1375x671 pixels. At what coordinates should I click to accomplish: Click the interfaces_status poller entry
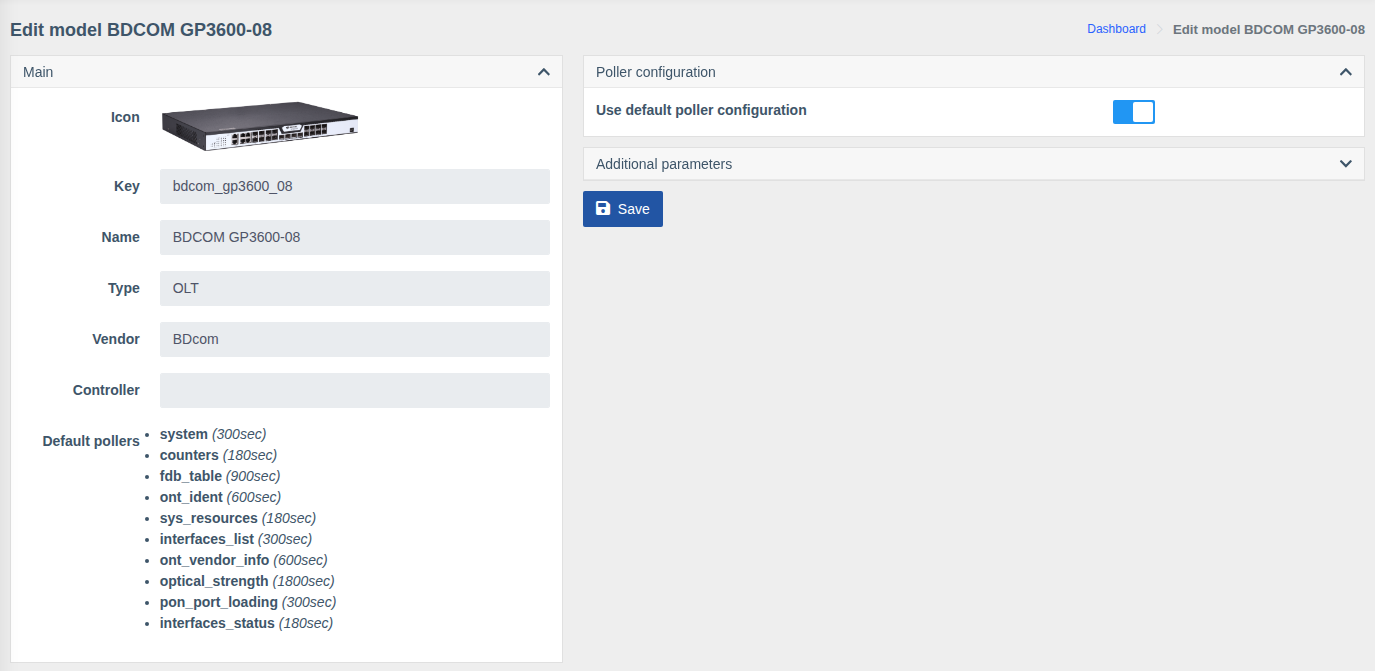click(246, 623)
